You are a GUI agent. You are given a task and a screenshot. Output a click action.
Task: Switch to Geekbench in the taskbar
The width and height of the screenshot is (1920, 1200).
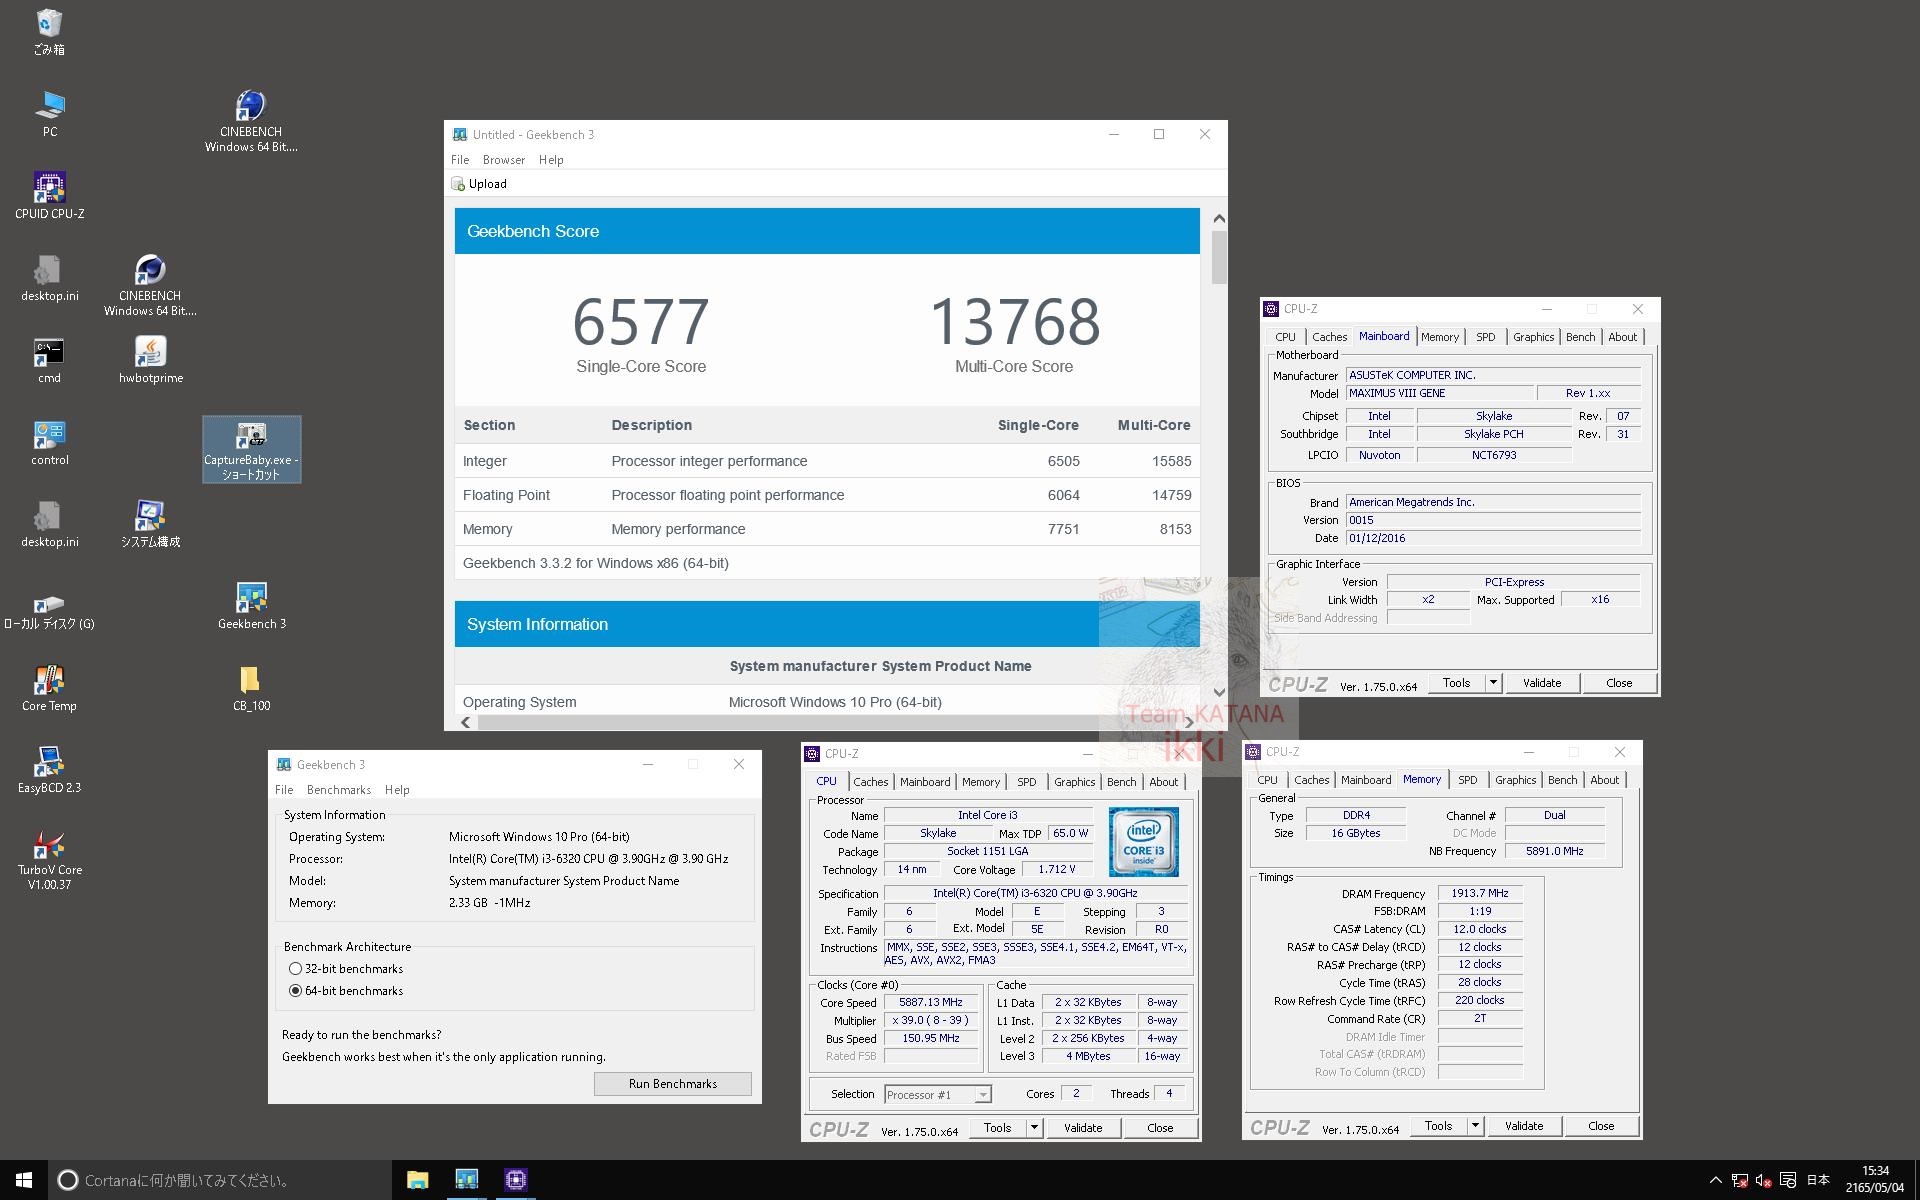[466, 1180]
